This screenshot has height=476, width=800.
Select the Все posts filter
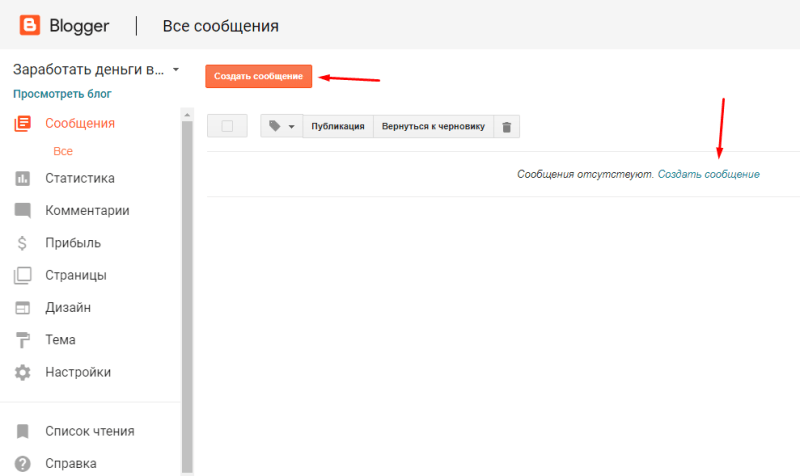pos(63,151)
